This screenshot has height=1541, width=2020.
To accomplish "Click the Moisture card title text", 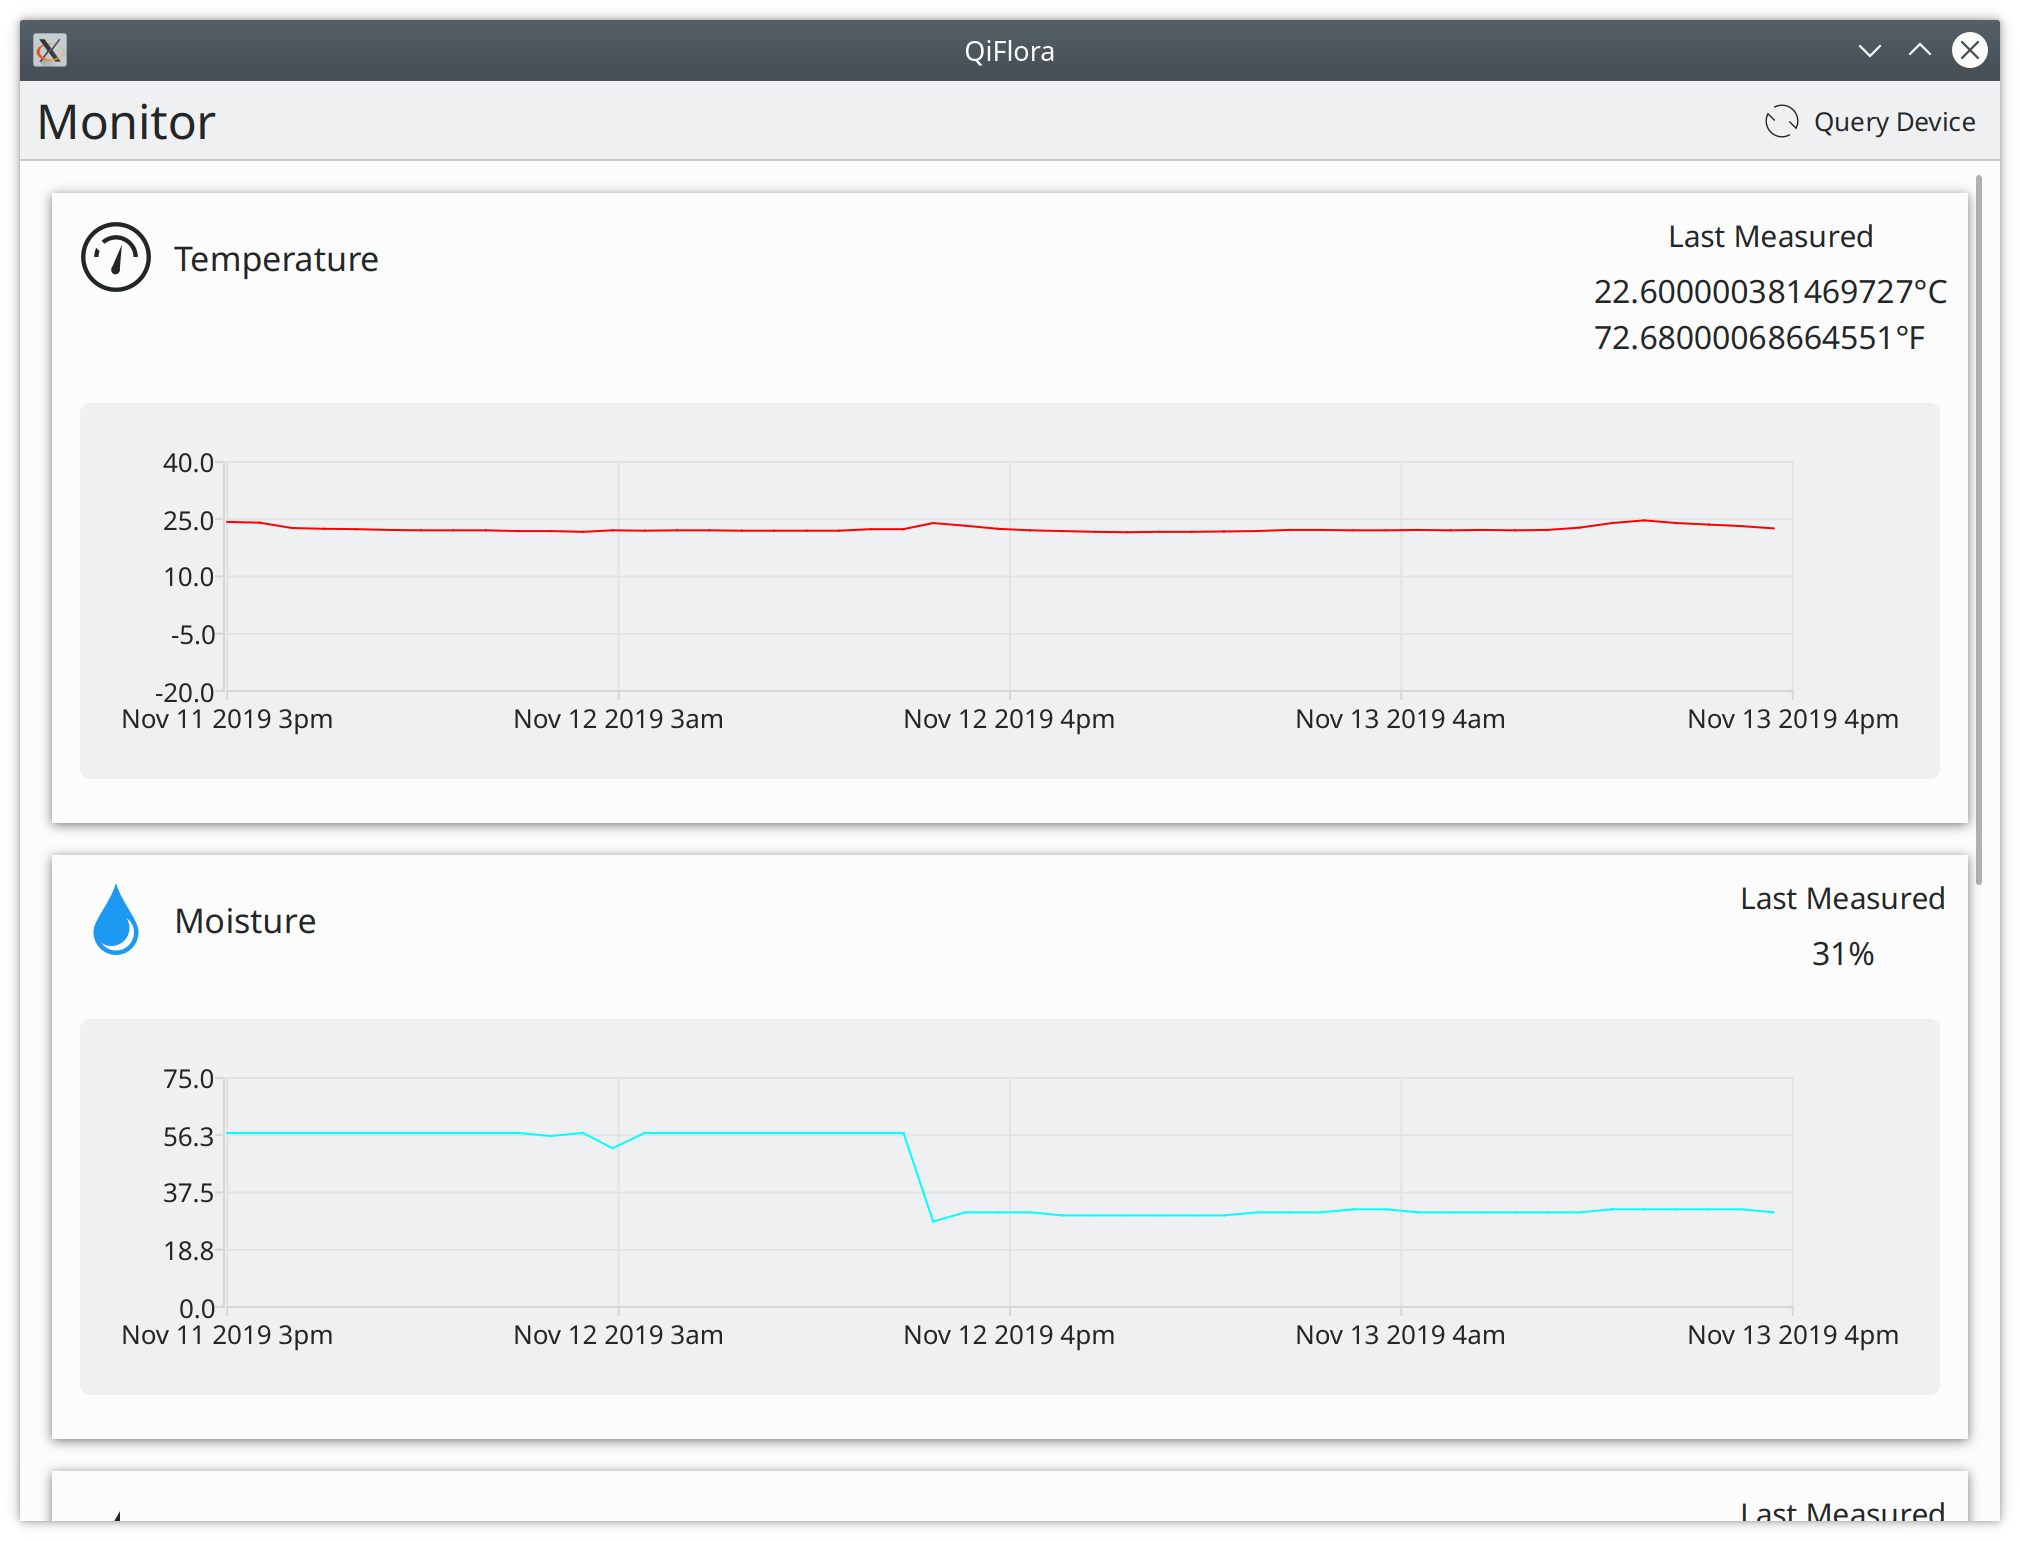I will tap(245, 921).
